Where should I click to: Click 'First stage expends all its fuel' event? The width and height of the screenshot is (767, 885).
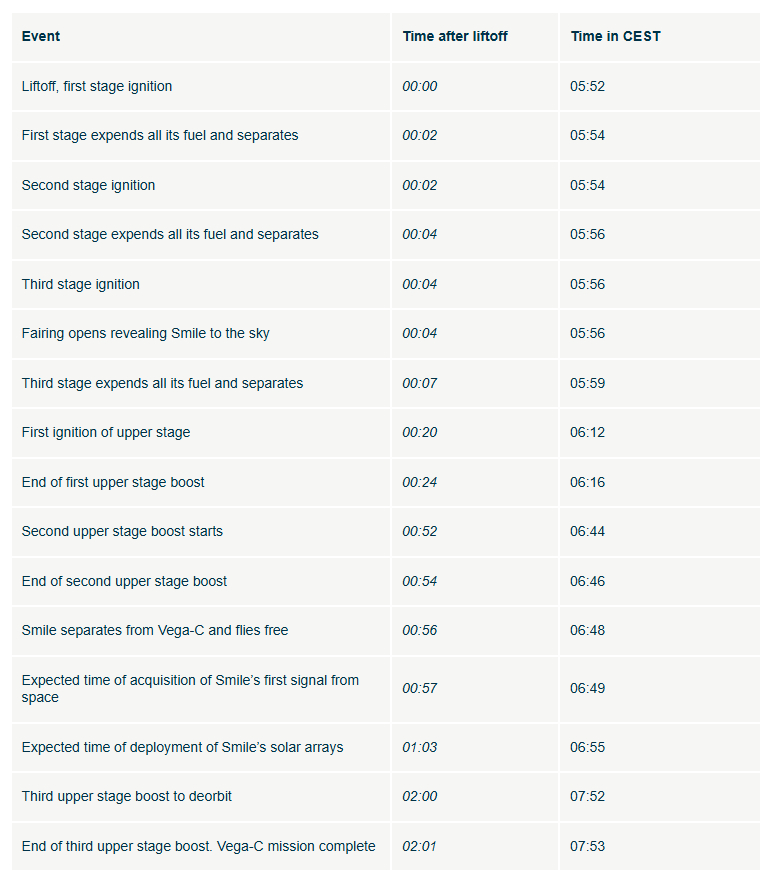pyautogui.click(x=160, y=135)
